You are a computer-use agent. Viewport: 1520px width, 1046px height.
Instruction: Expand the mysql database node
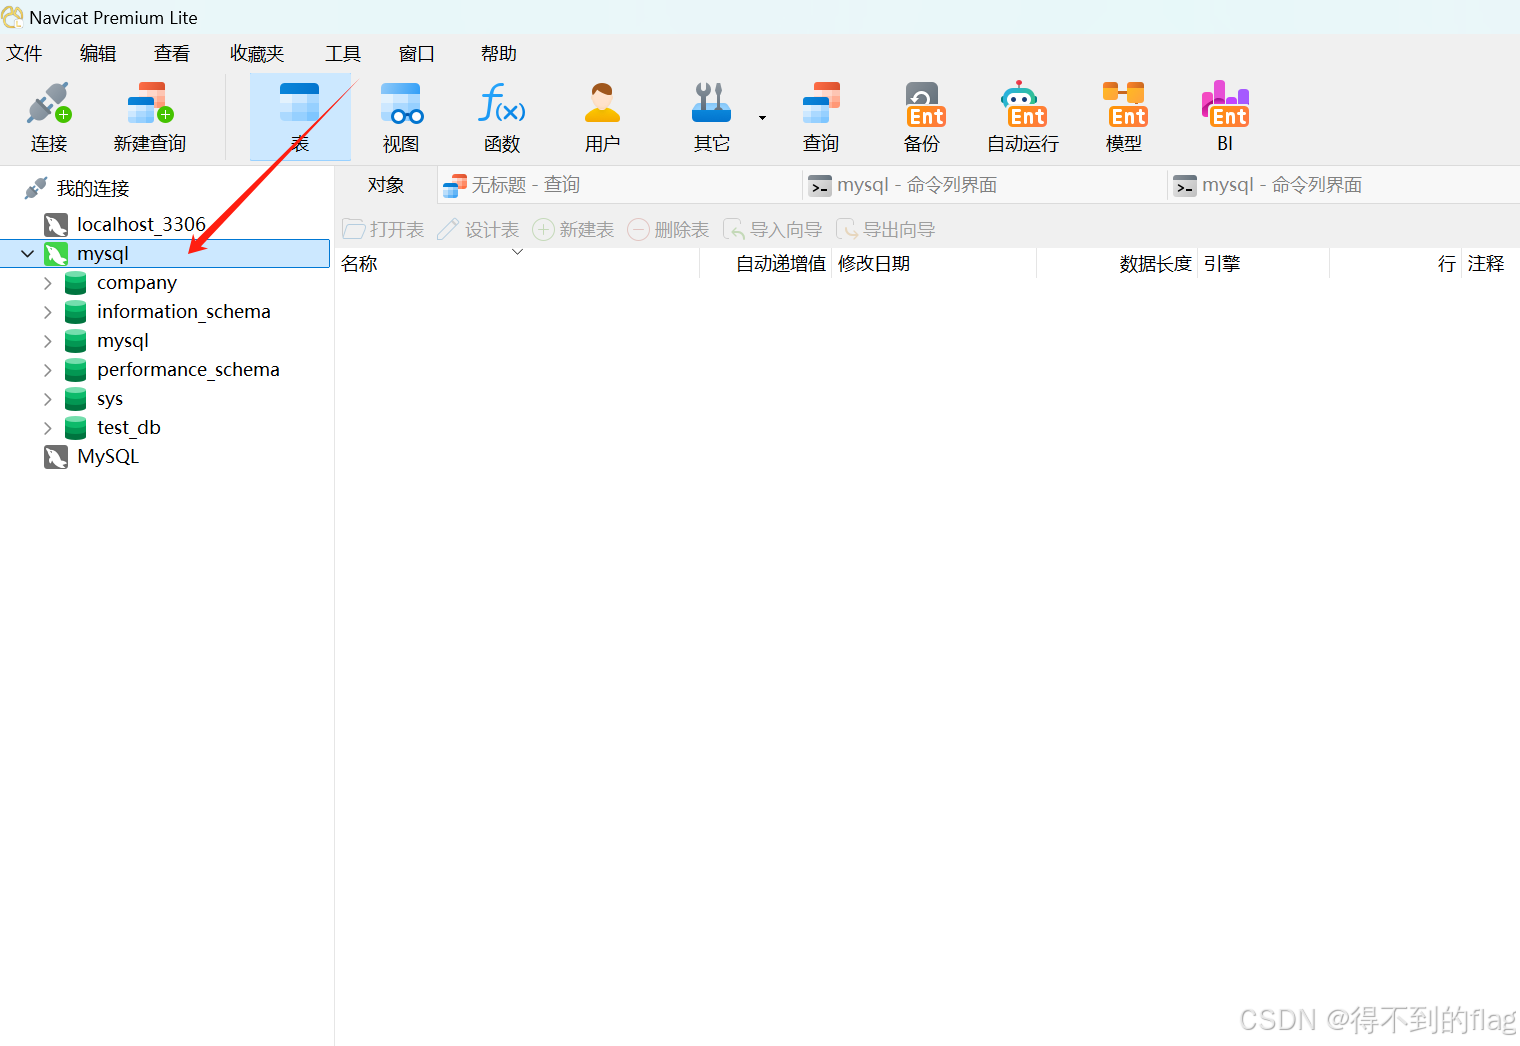coord(47,341)
